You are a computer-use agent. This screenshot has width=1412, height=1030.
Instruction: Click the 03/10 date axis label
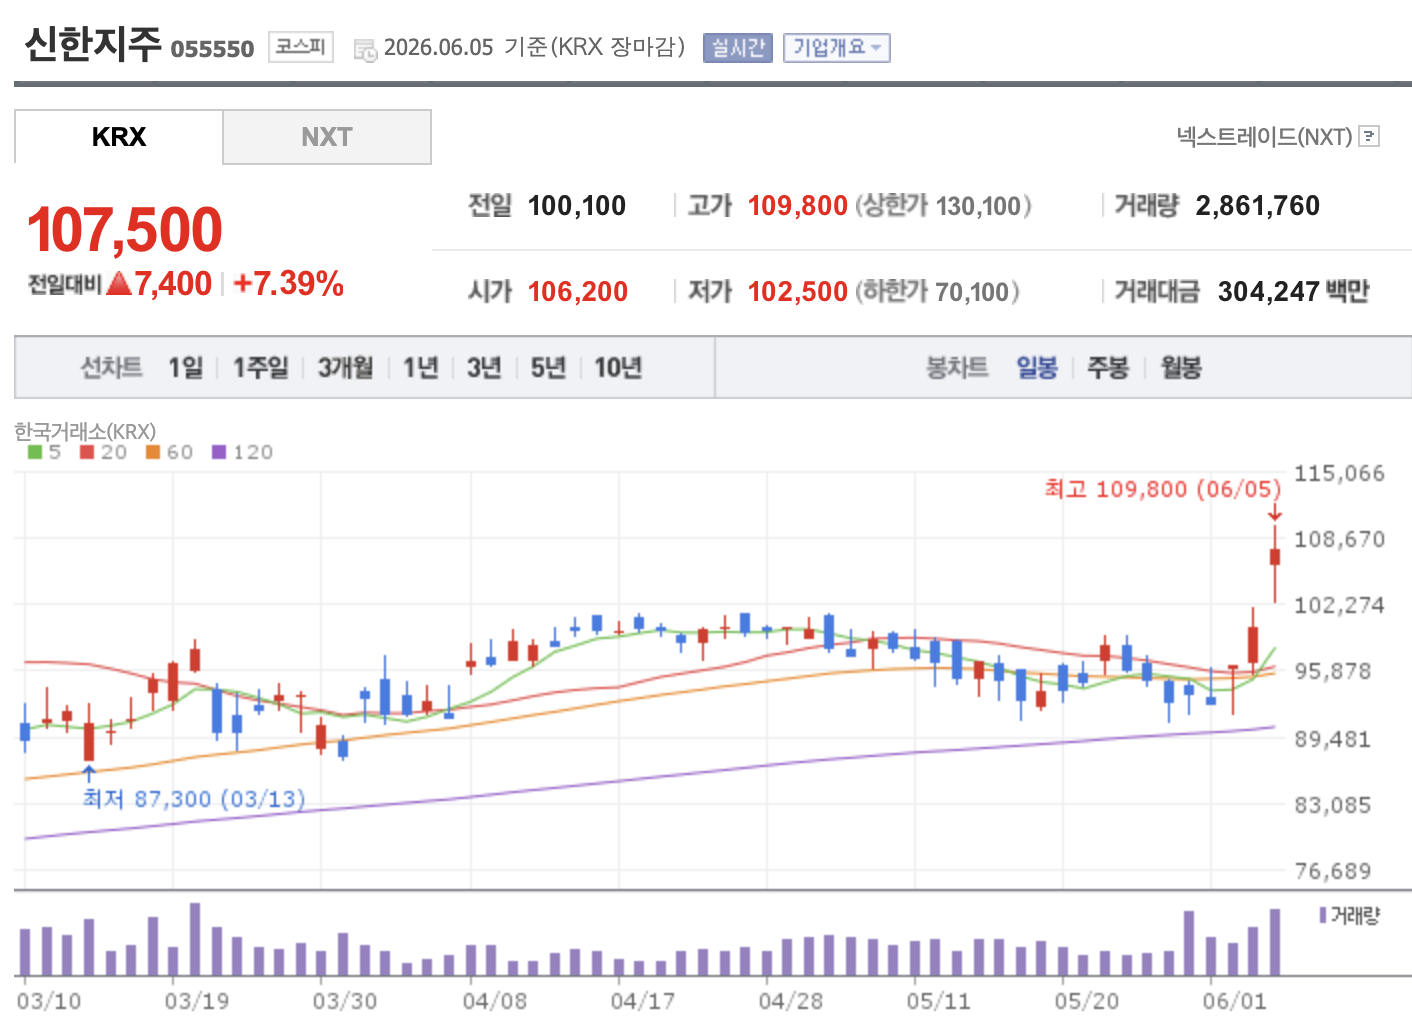[49, 1001]
